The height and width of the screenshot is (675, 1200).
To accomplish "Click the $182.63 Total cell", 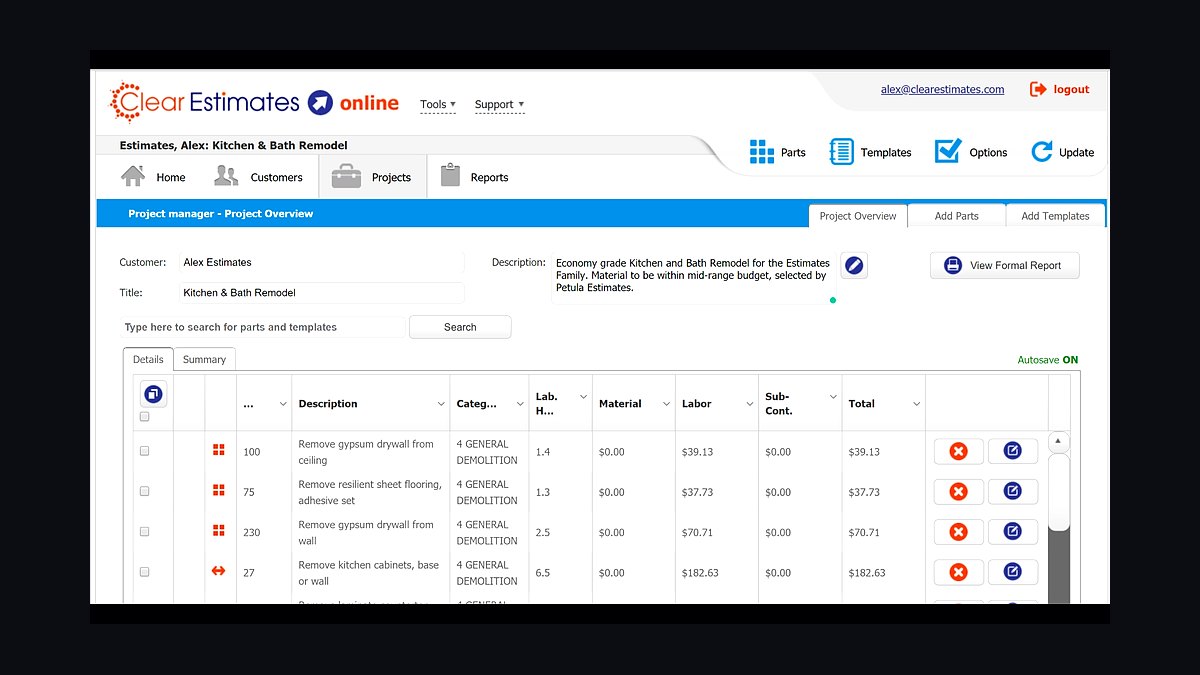I will pos(867,573).
